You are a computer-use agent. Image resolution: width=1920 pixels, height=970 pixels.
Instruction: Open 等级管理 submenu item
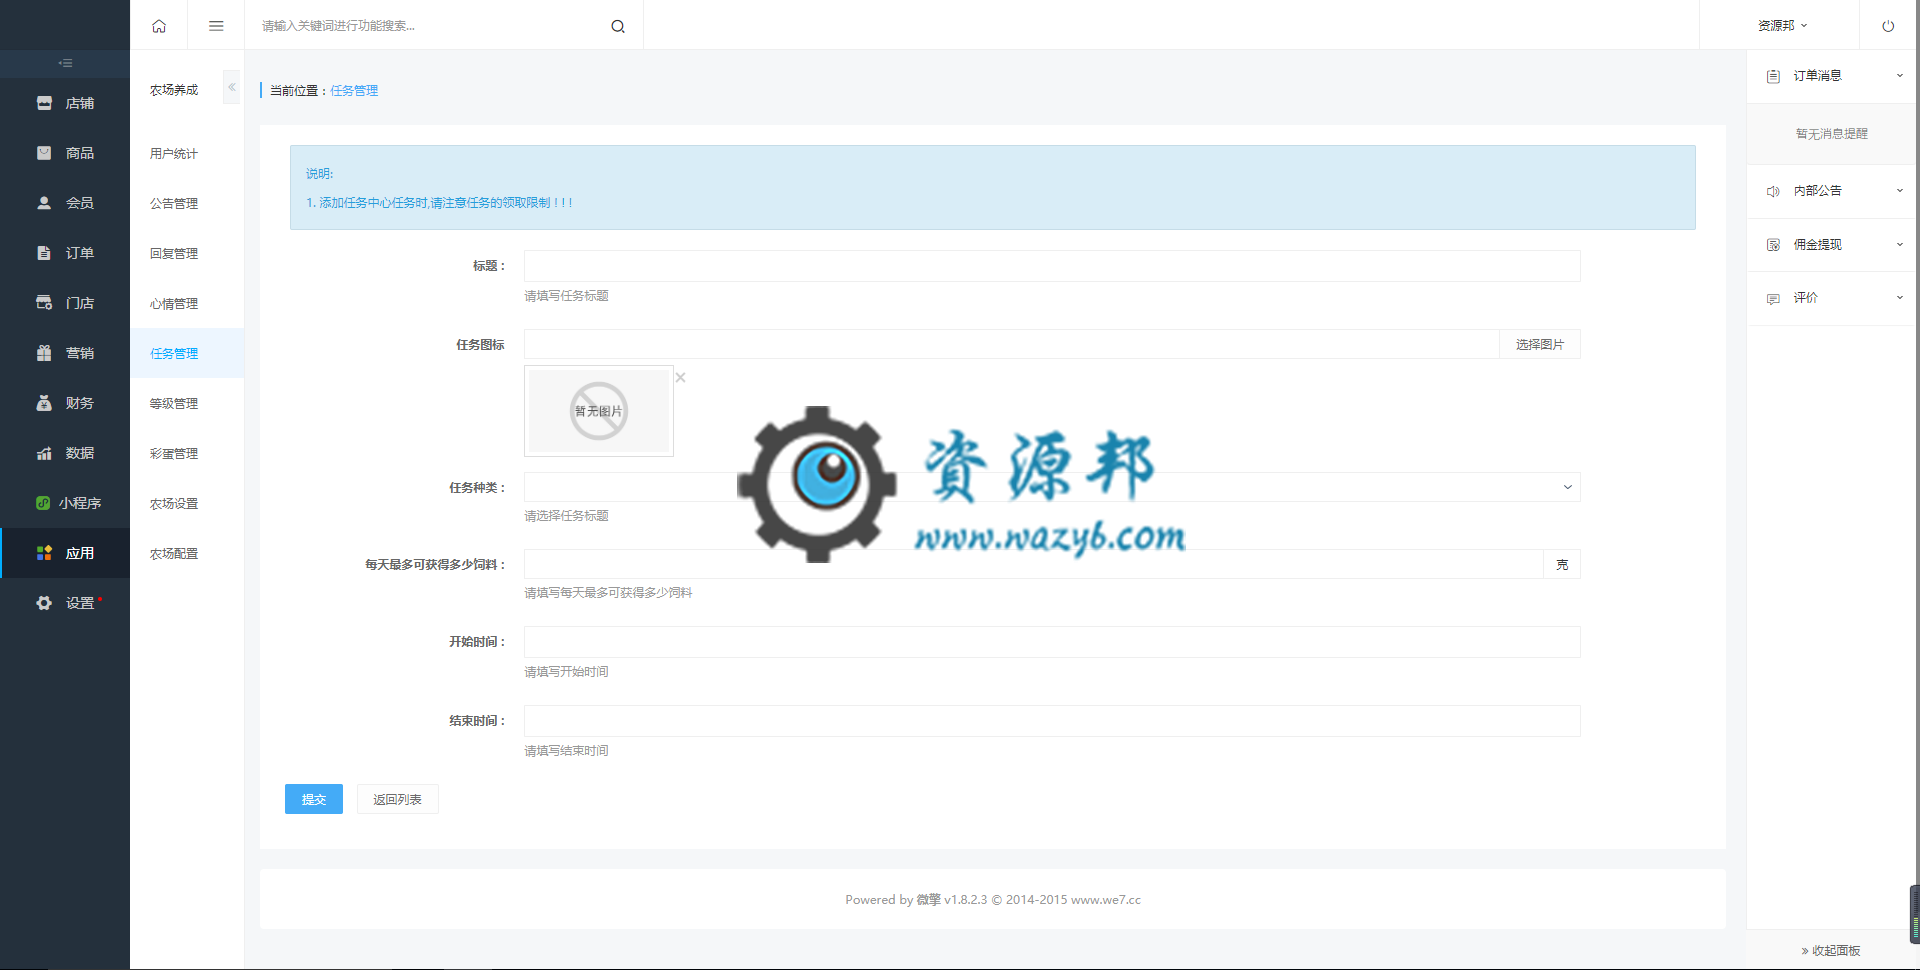187,403
